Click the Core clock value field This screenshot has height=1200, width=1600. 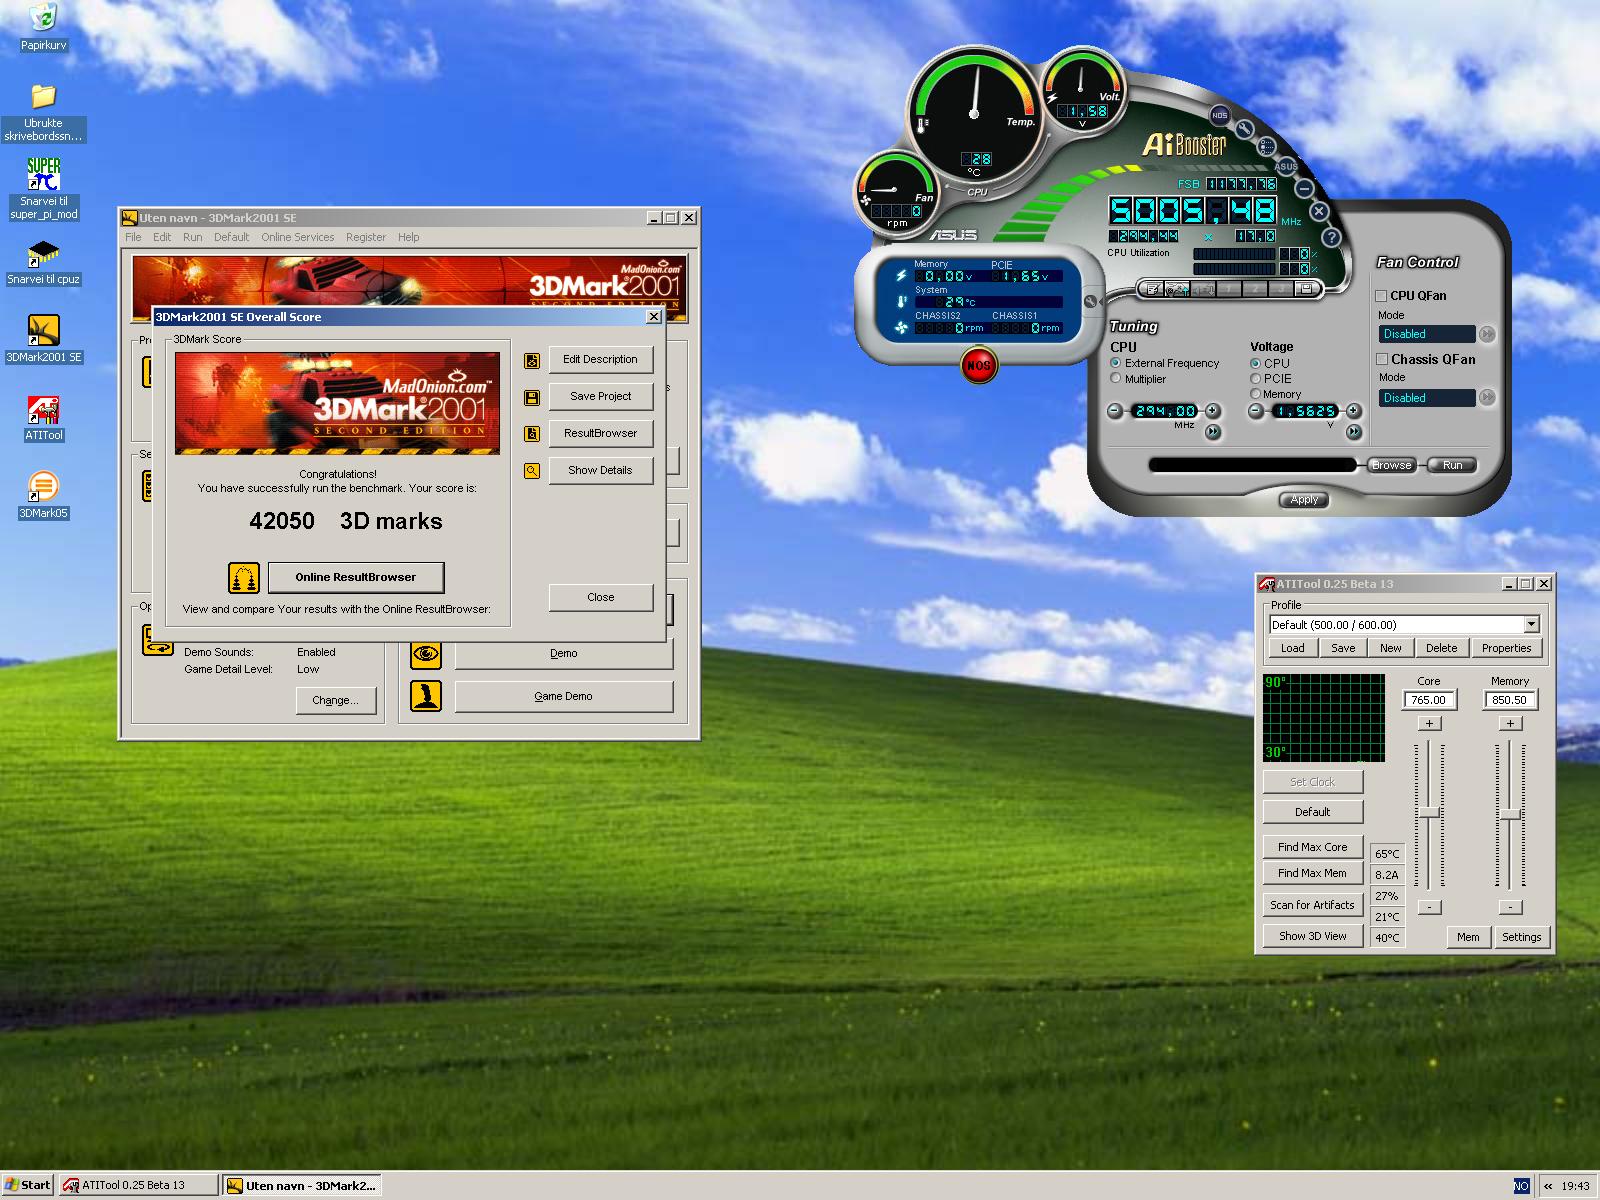pos(1428,700)
